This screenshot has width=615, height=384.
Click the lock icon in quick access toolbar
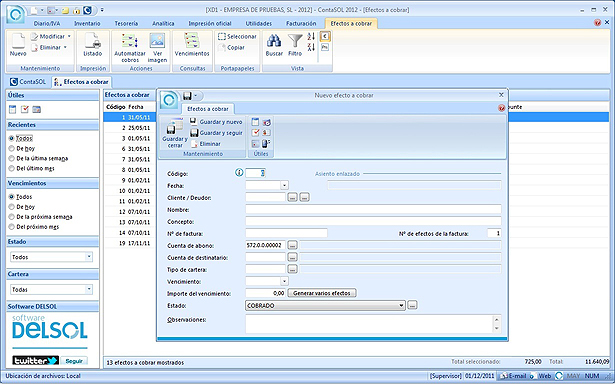[77, 11]
